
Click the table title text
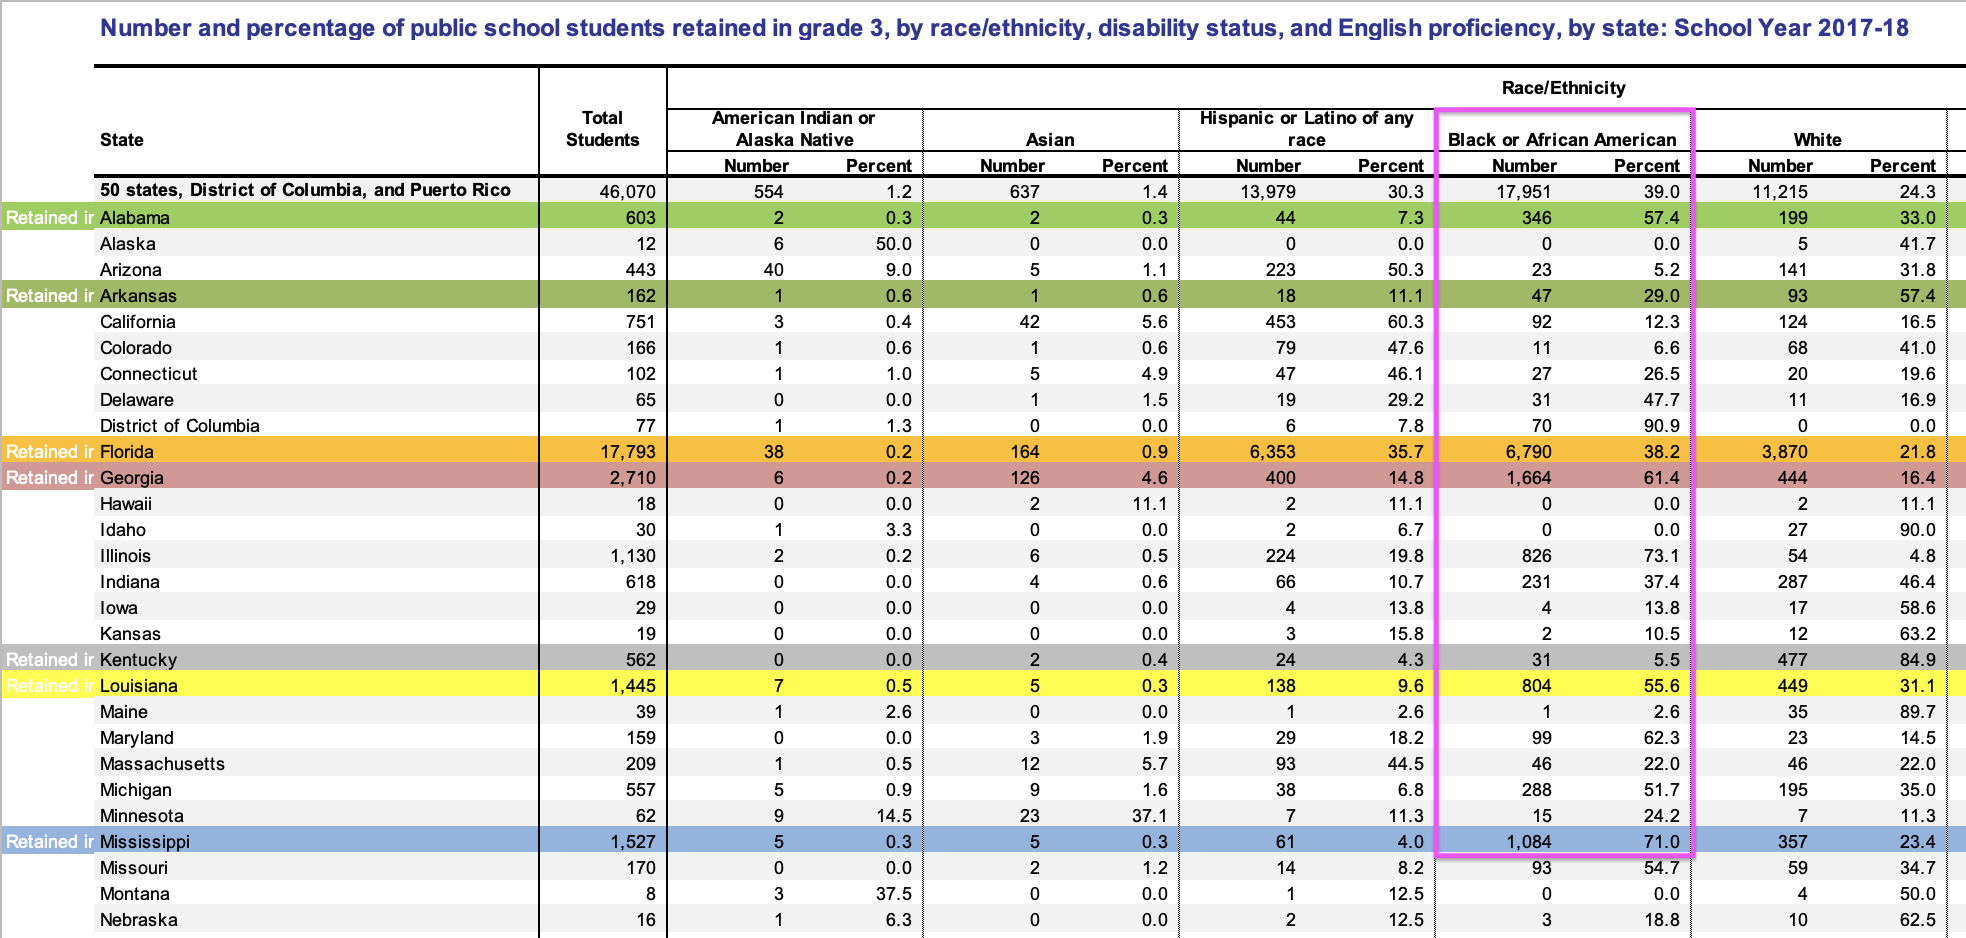pyautogui.click(x=1004, y=28)
